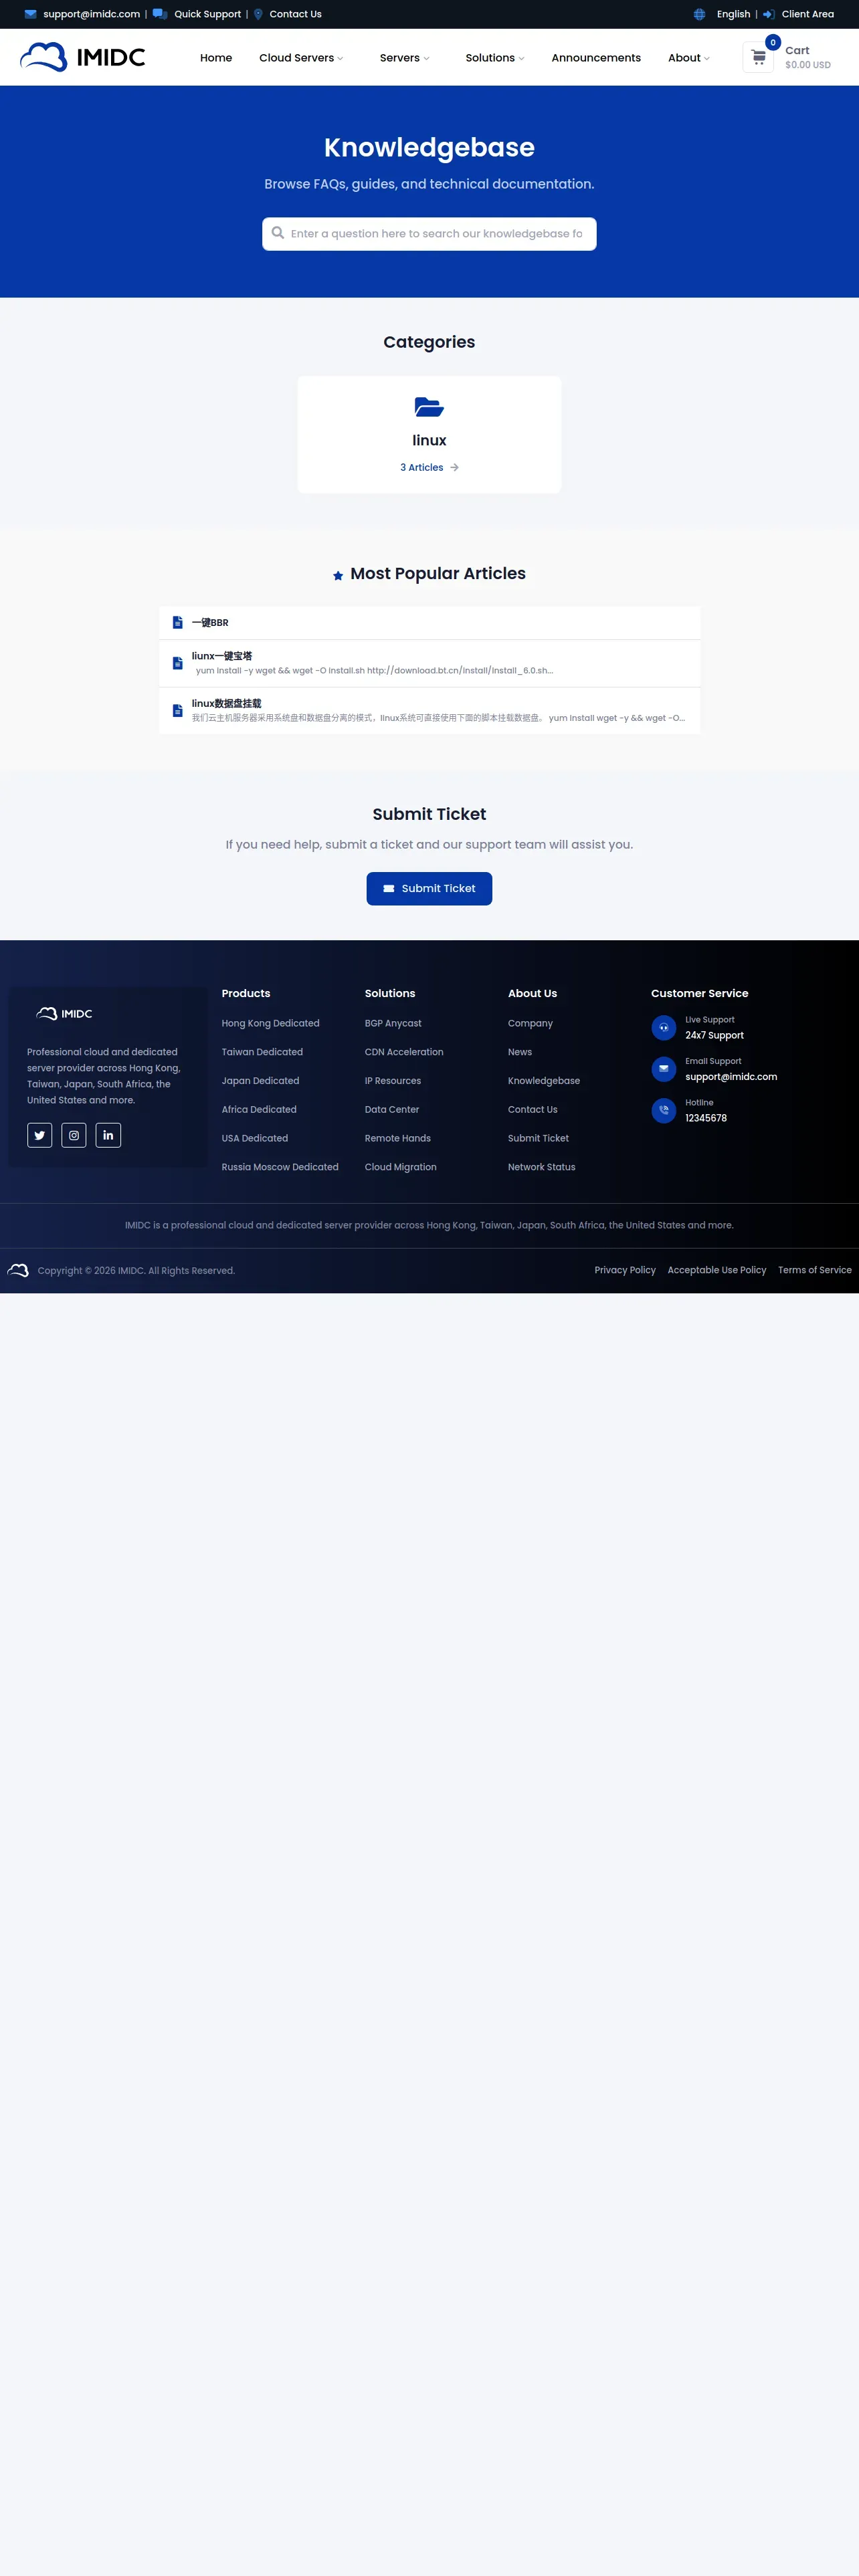Open the linux category folder icon
The image size is (859, 2576).
(429, 407)
